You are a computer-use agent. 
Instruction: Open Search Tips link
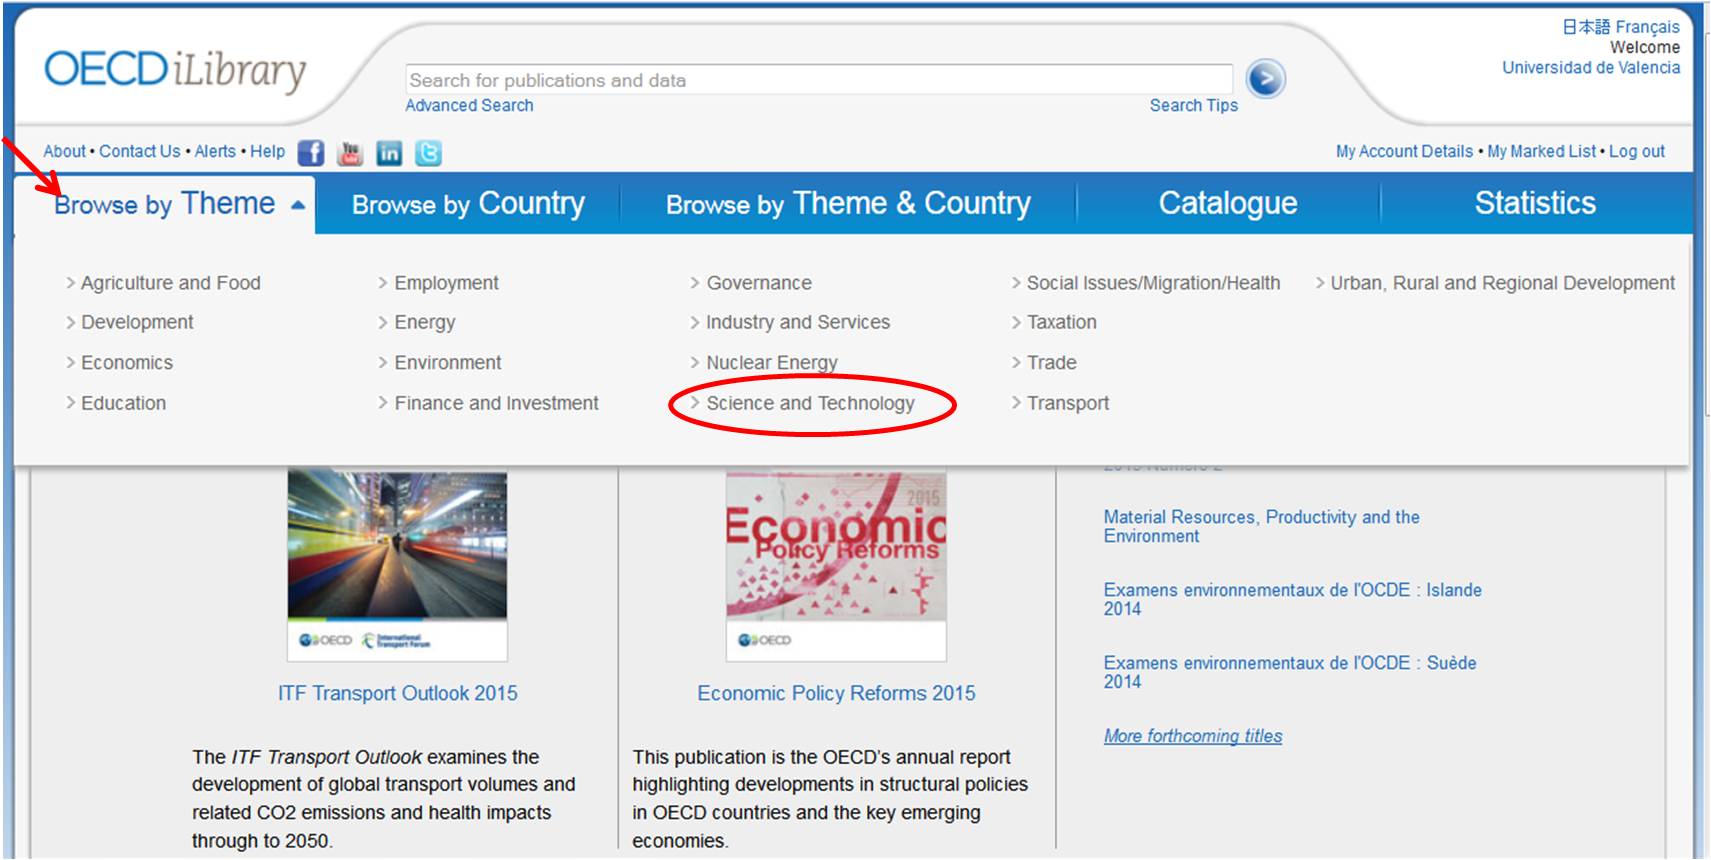pos(1194,105)
